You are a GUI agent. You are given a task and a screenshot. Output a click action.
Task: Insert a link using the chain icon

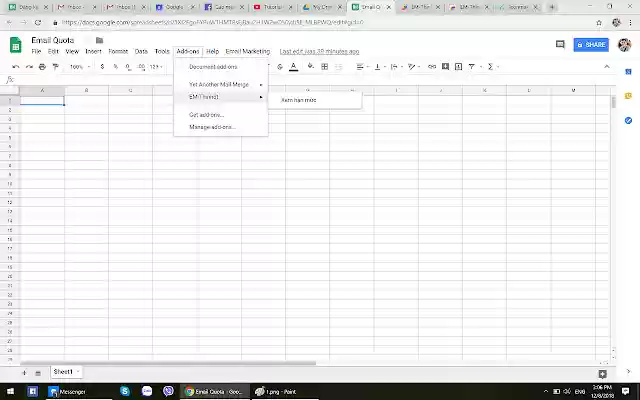click(432, 67)
